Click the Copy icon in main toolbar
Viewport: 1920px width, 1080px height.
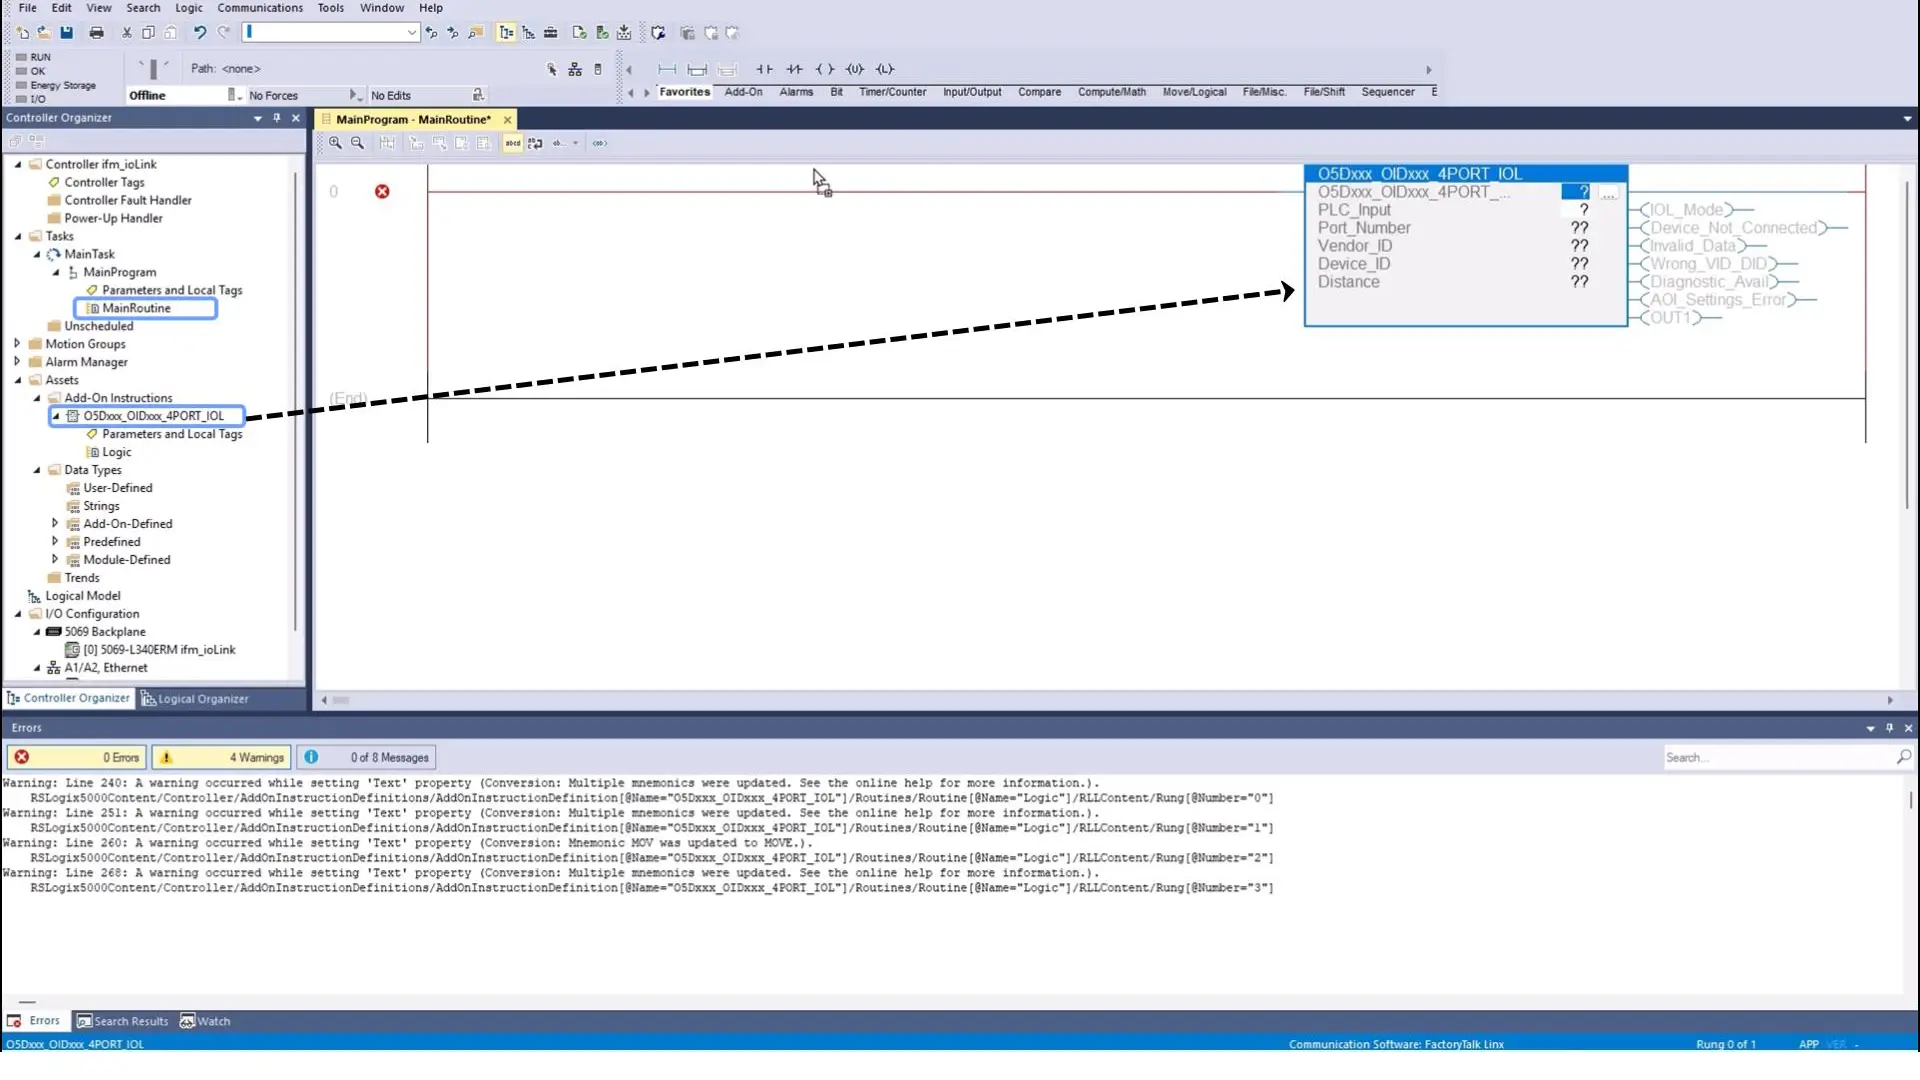(x=148, y=33)
